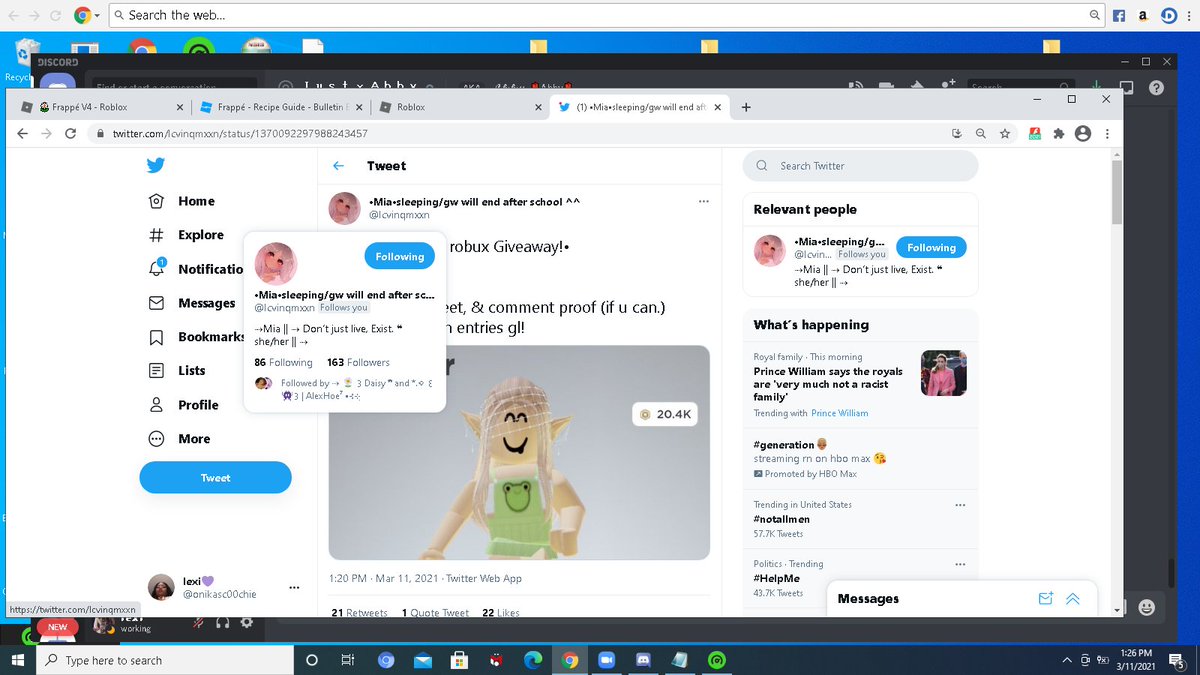Click the top Search the web box
Screen dimensions: 1200x675
[605, 15]
